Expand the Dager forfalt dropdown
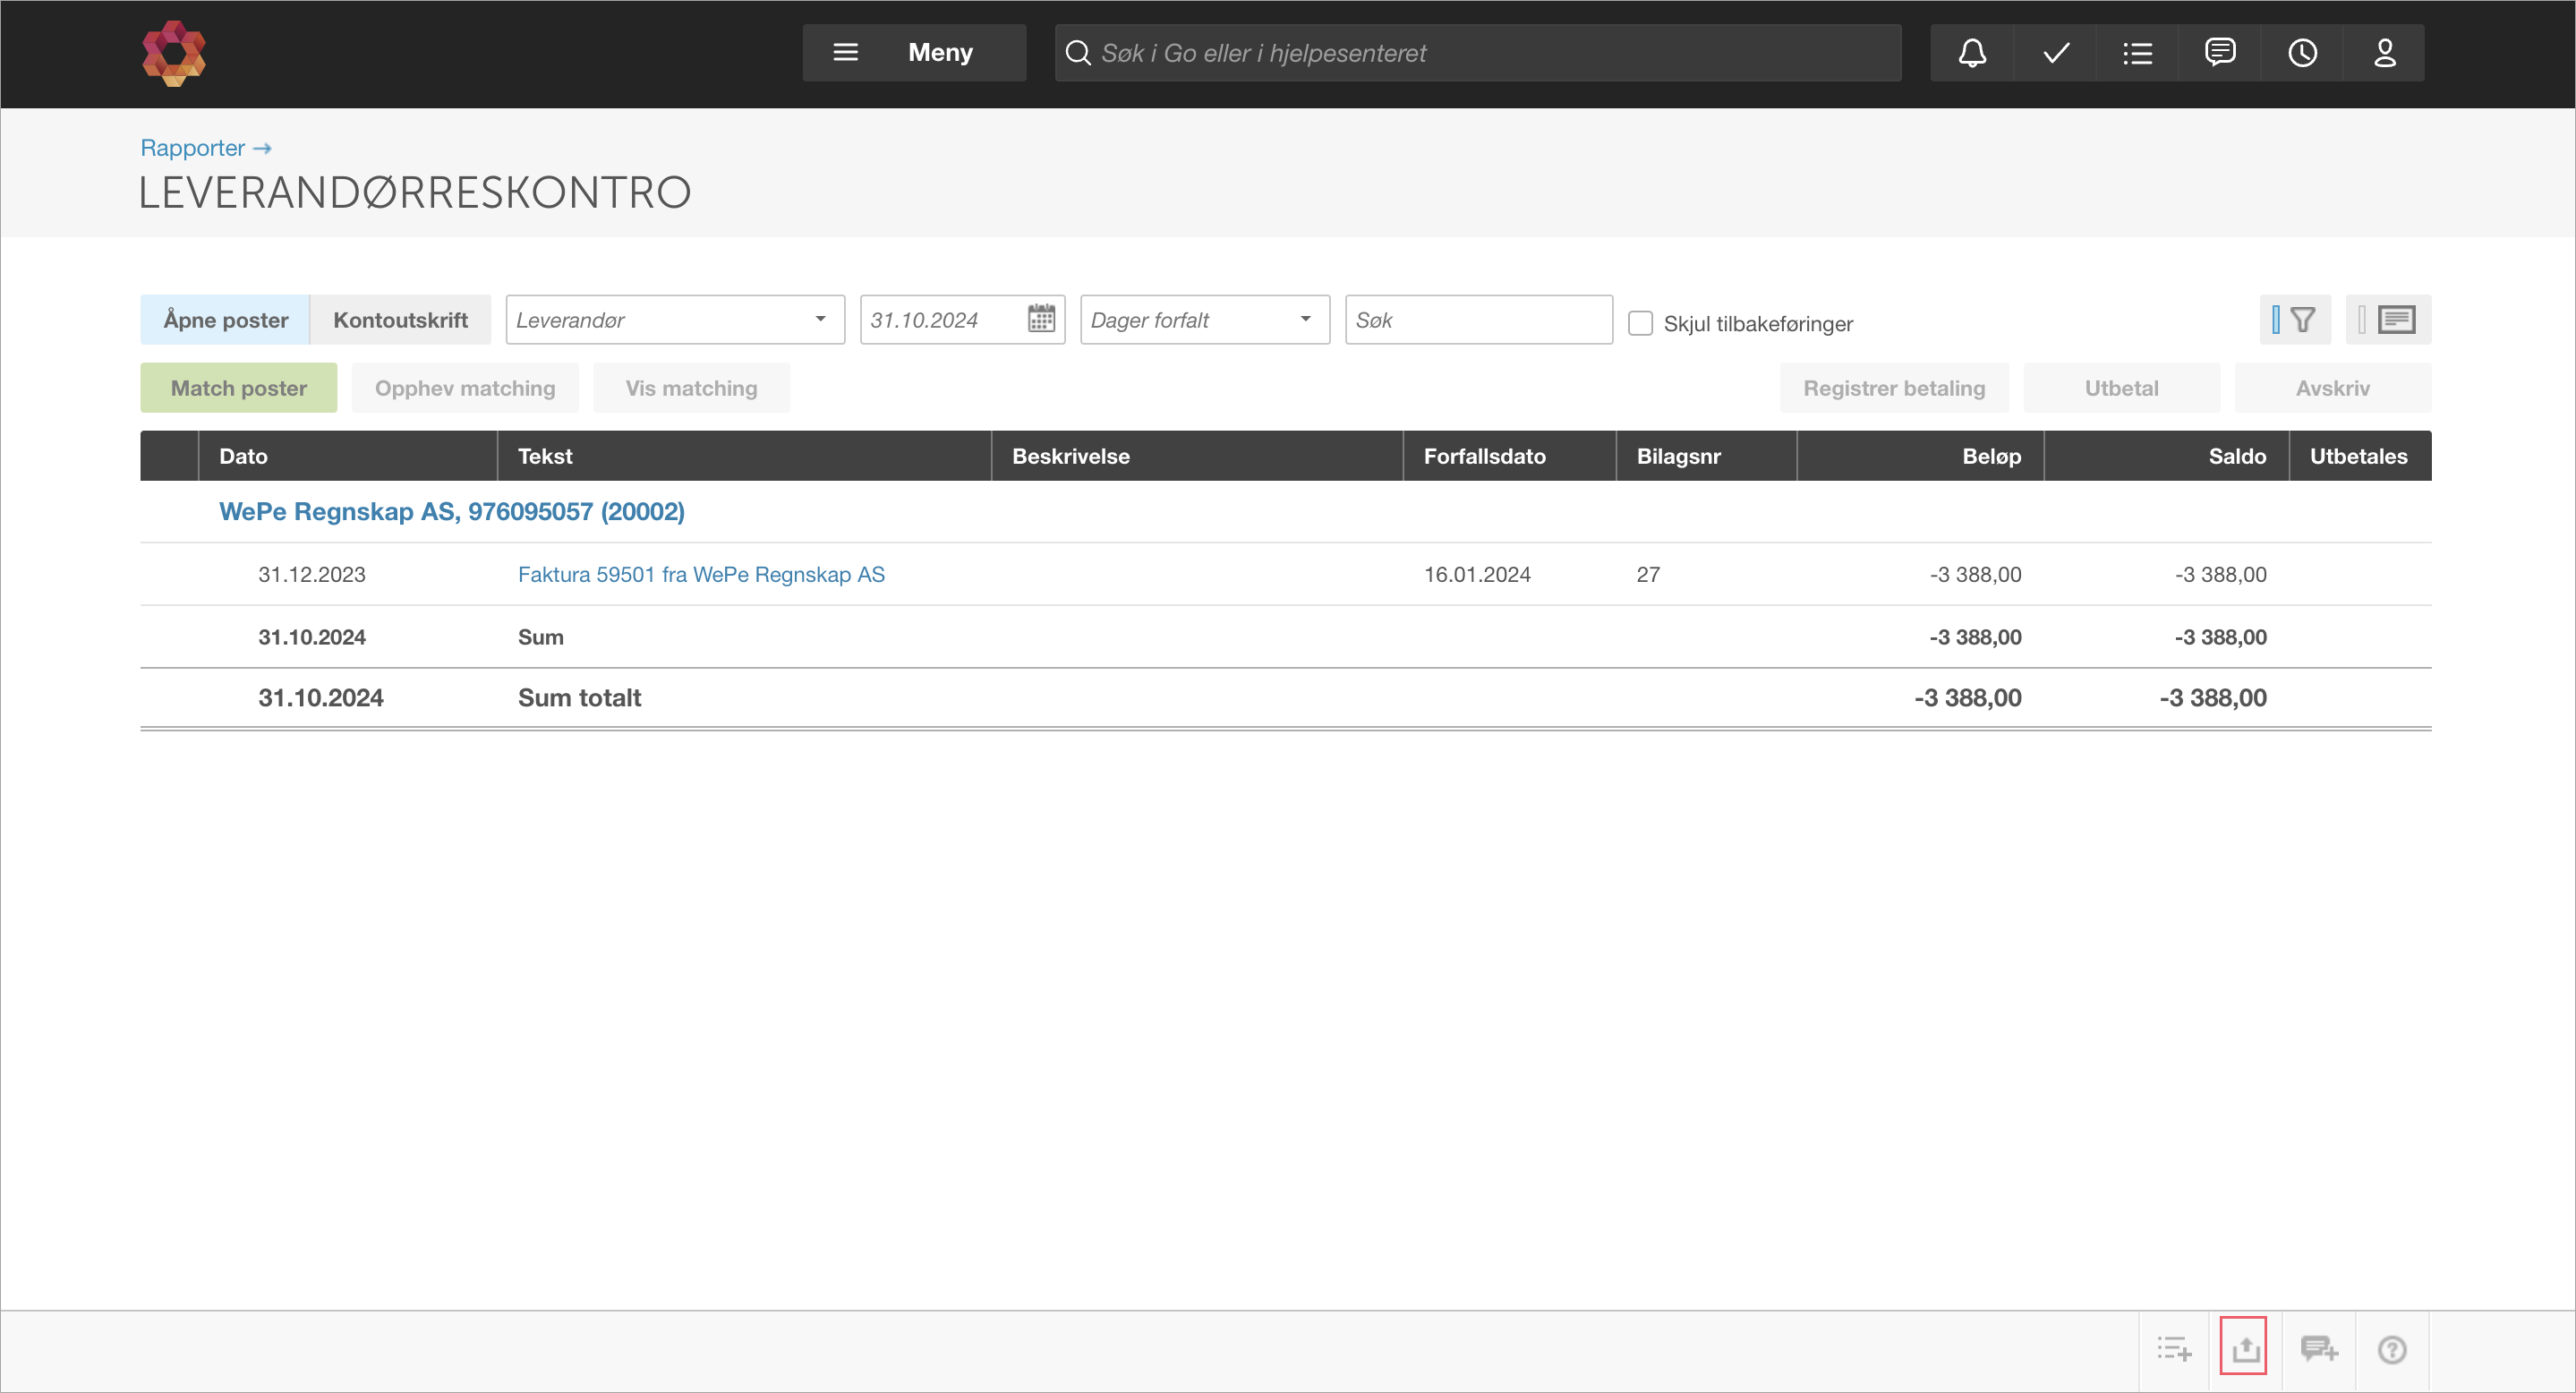The width and height of the screenshot is (2576, 1393). coord(1205,320)
